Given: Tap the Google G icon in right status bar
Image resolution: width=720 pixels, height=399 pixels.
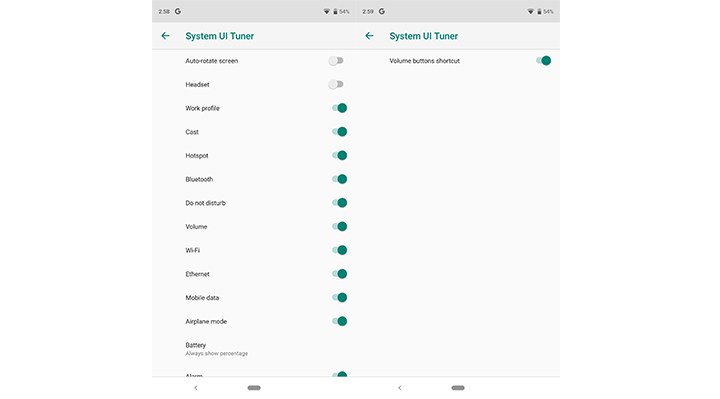Looking at the screenshot, I should click(382, 11).
